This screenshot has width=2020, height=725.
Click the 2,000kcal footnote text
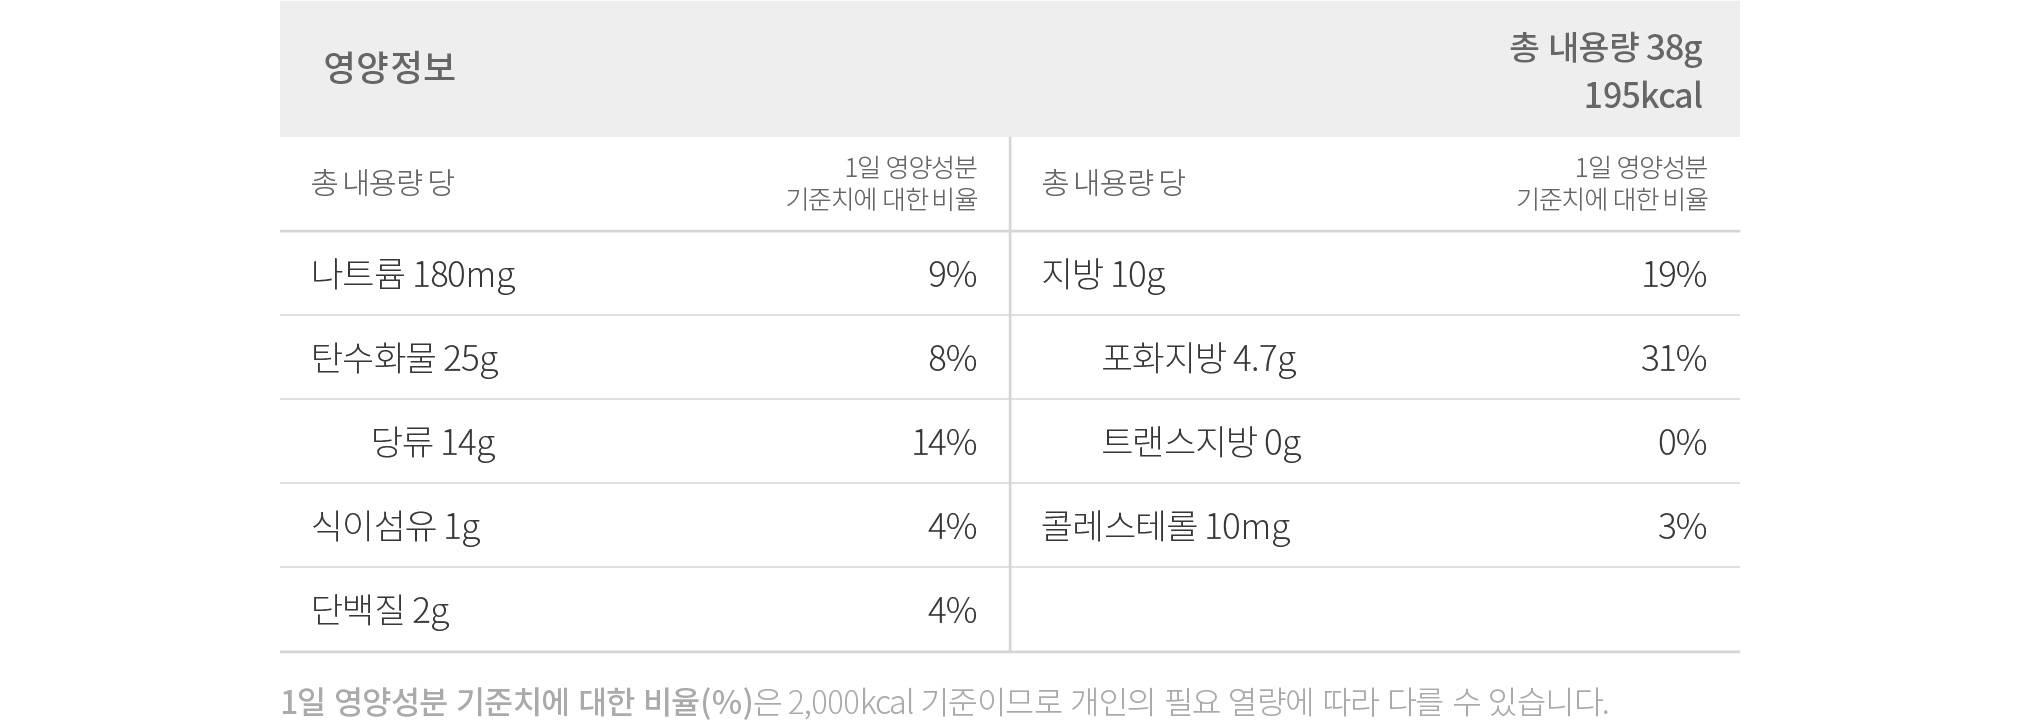tap(851, 703)
